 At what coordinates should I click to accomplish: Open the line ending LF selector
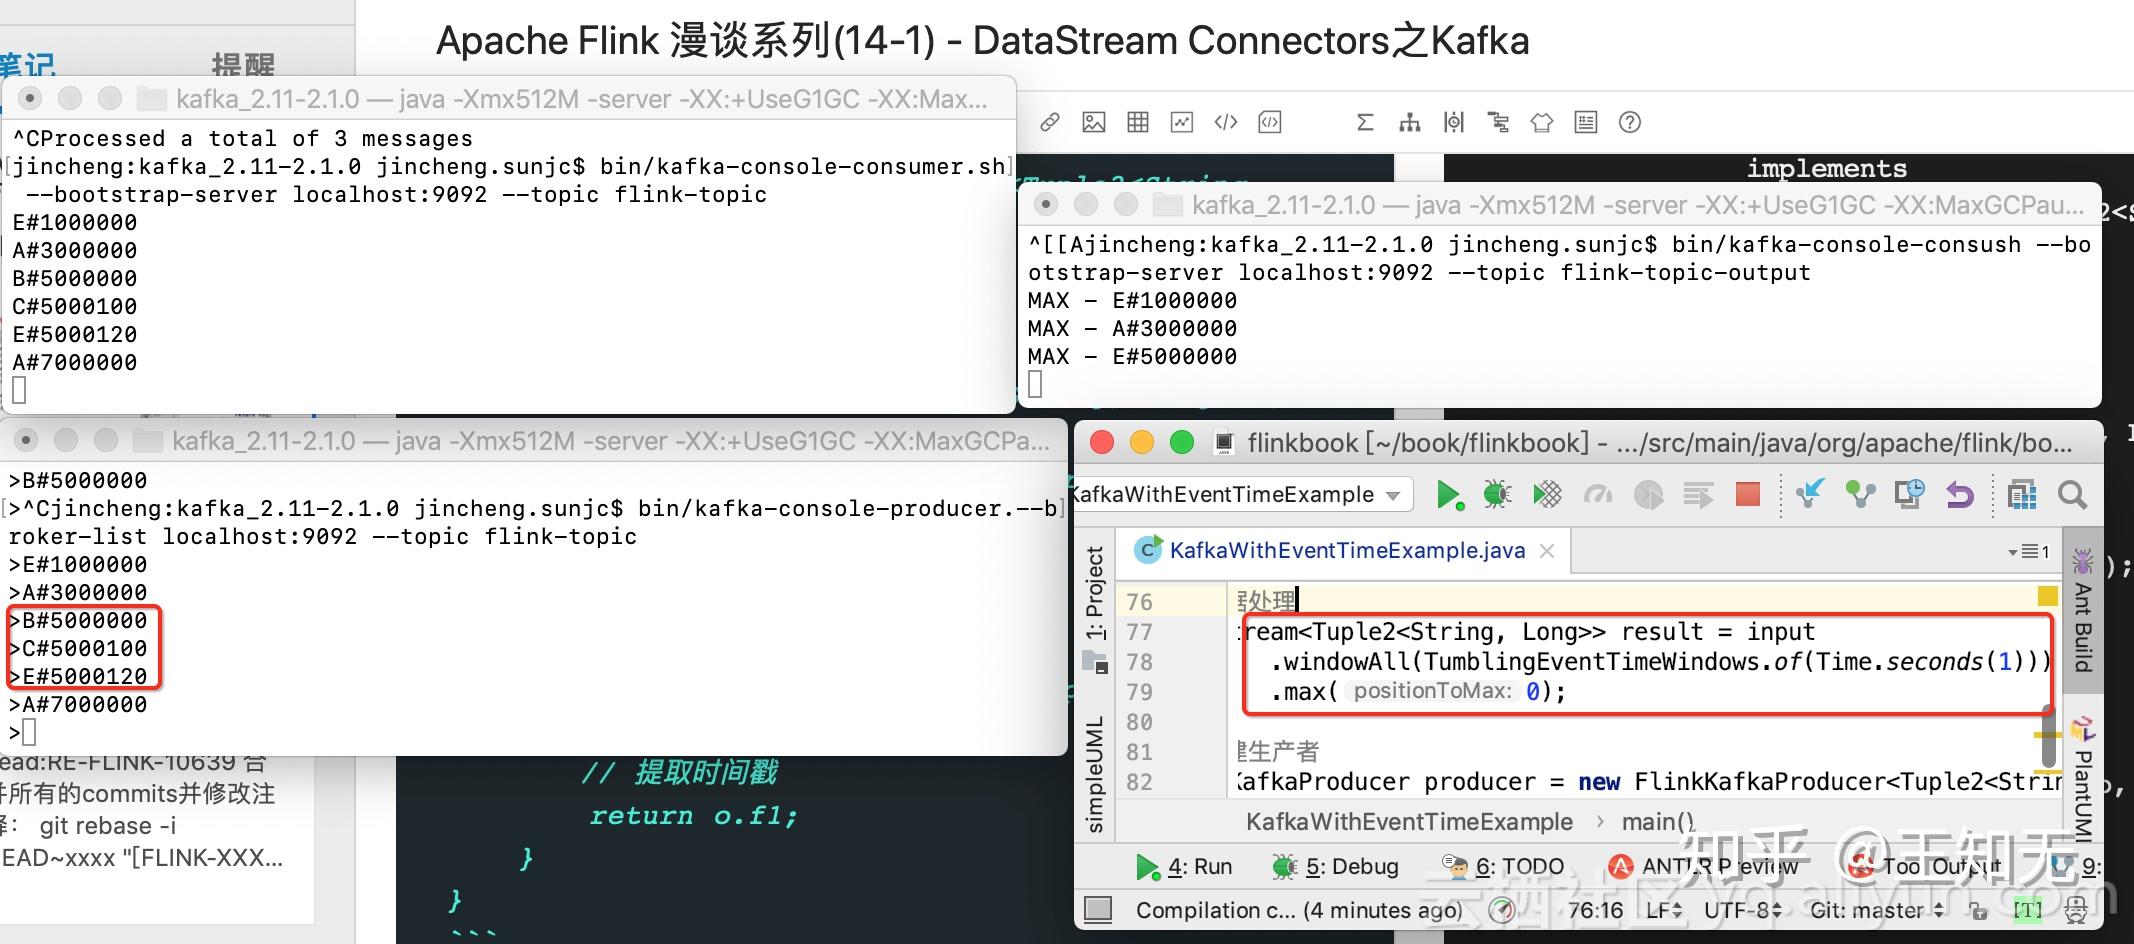[1658, 910]
